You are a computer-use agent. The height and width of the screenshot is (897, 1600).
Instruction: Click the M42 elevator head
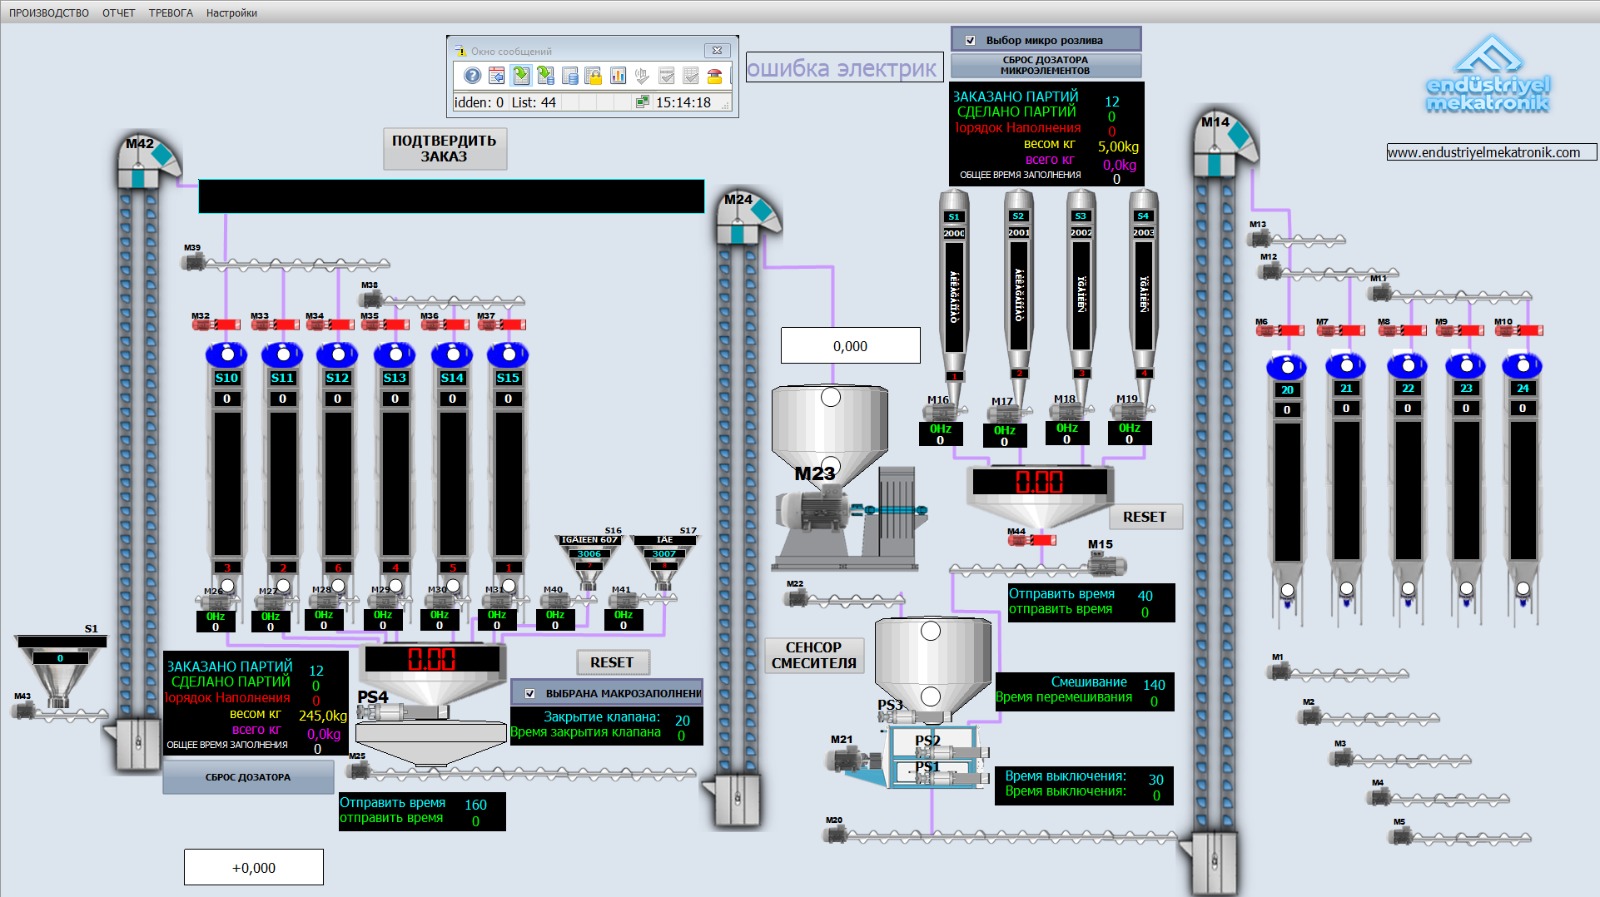(150, 157)
